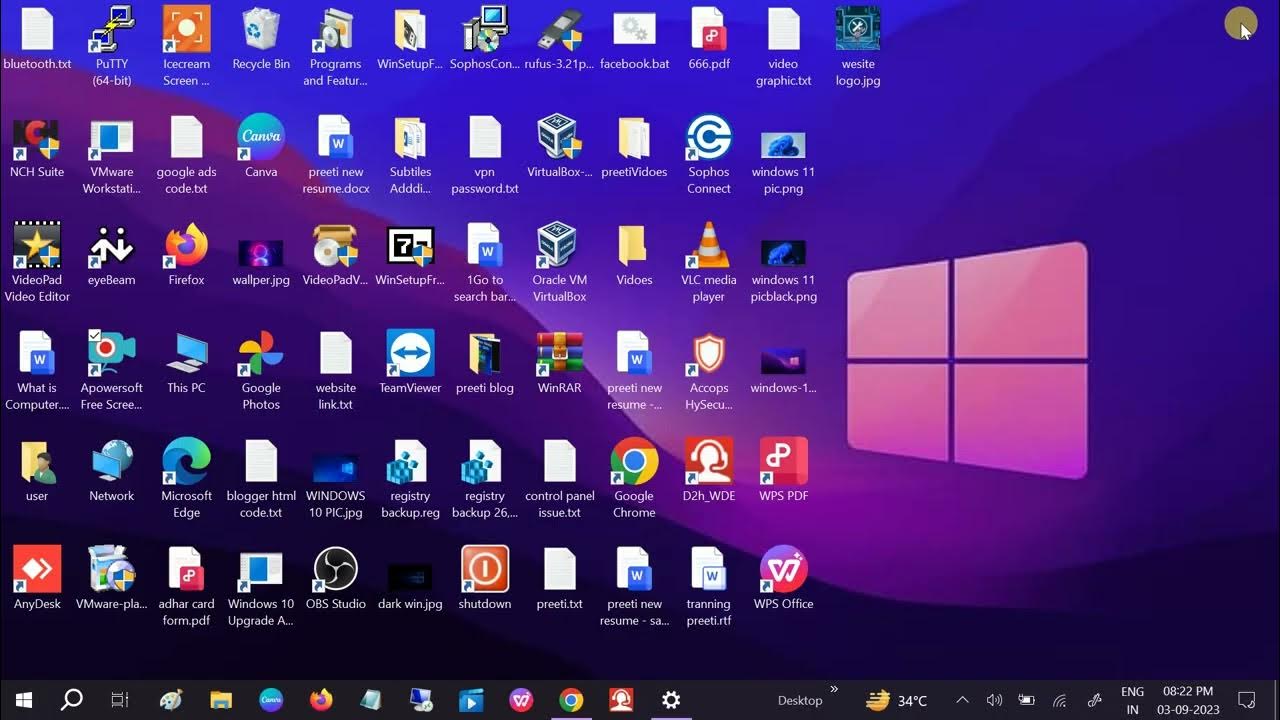
Task: Open the bluetooth.txt file
Action: click(x=37, y=30)
